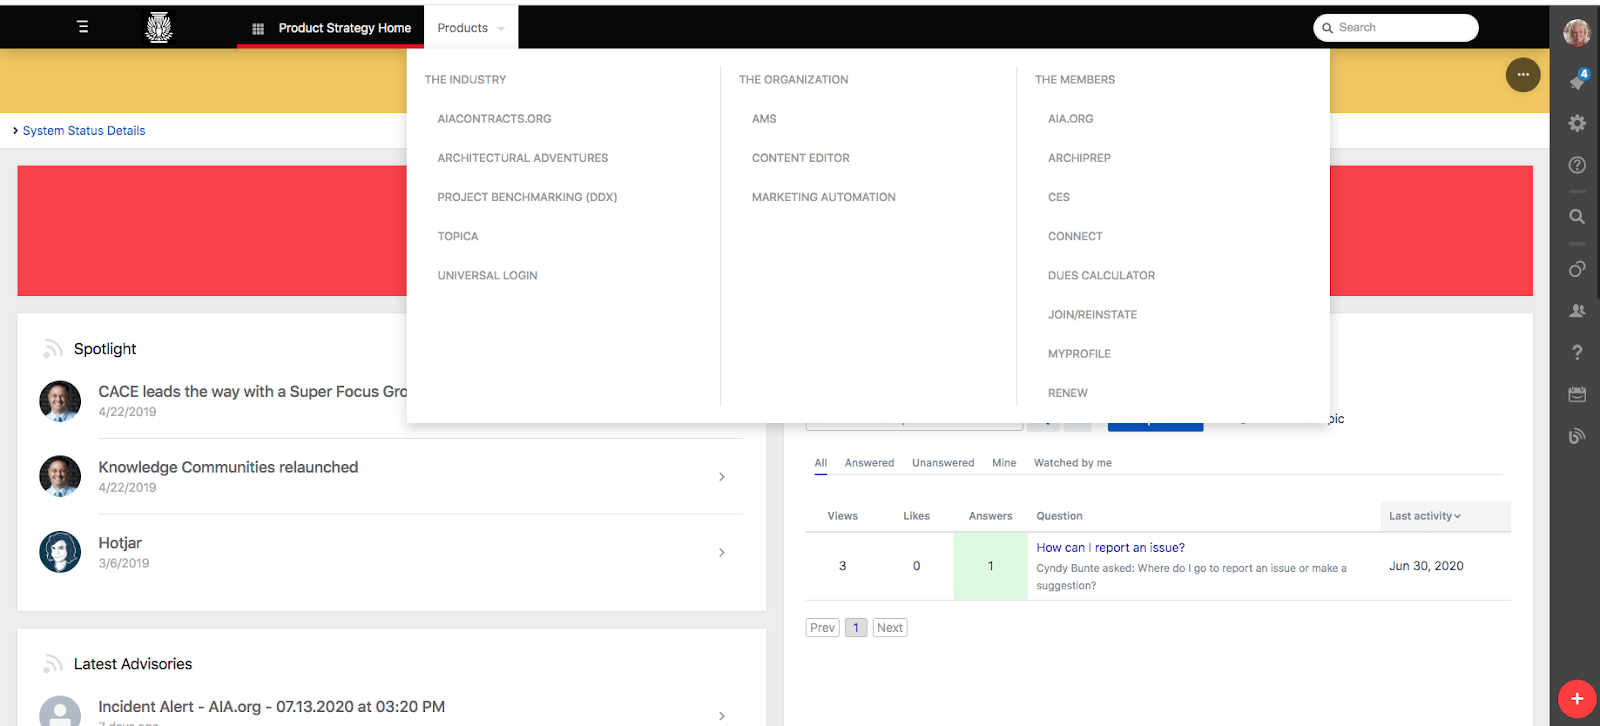Click the linked circles icon in sidebar
The image size is (1600, 726).
[1577, 268]
